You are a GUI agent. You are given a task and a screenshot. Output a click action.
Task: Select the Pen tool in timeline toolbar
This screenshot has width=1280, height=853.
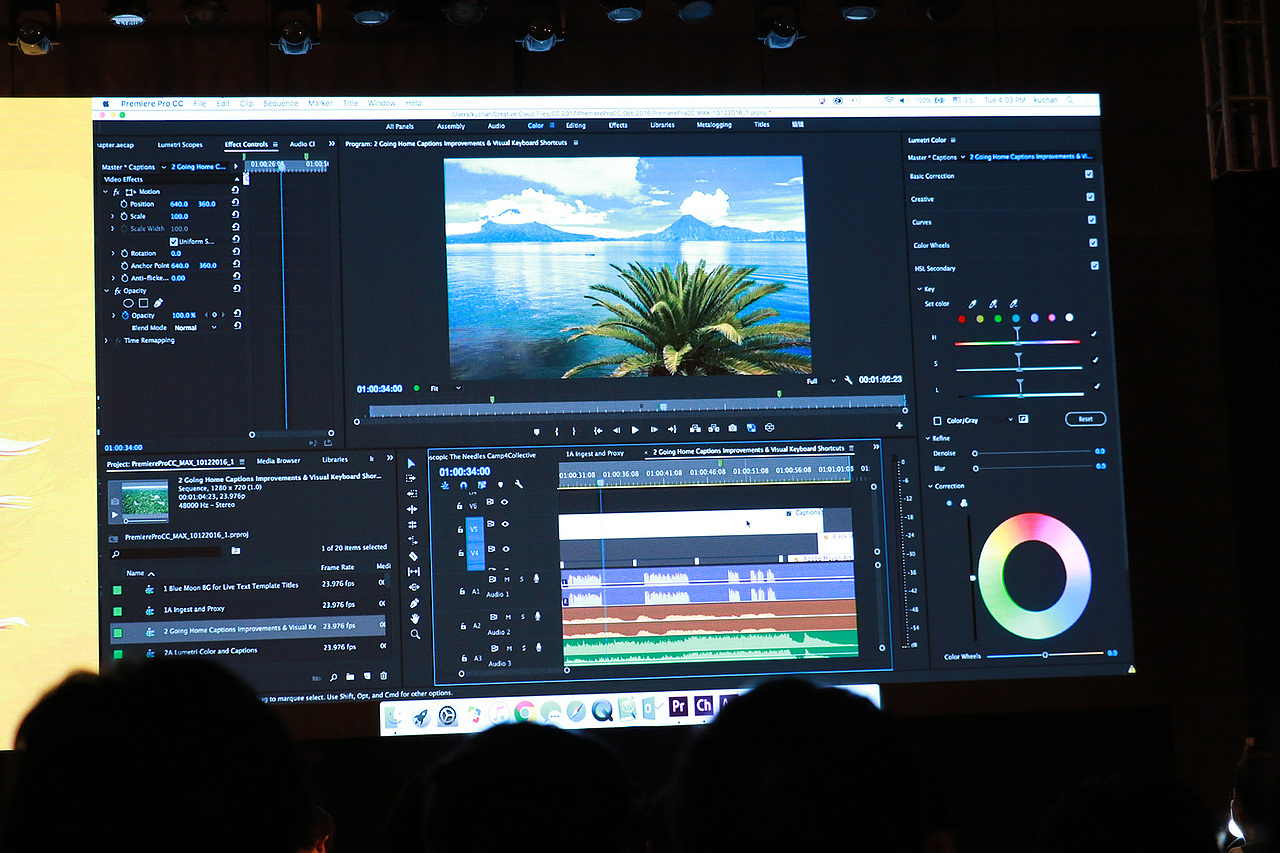coord(415,602)
